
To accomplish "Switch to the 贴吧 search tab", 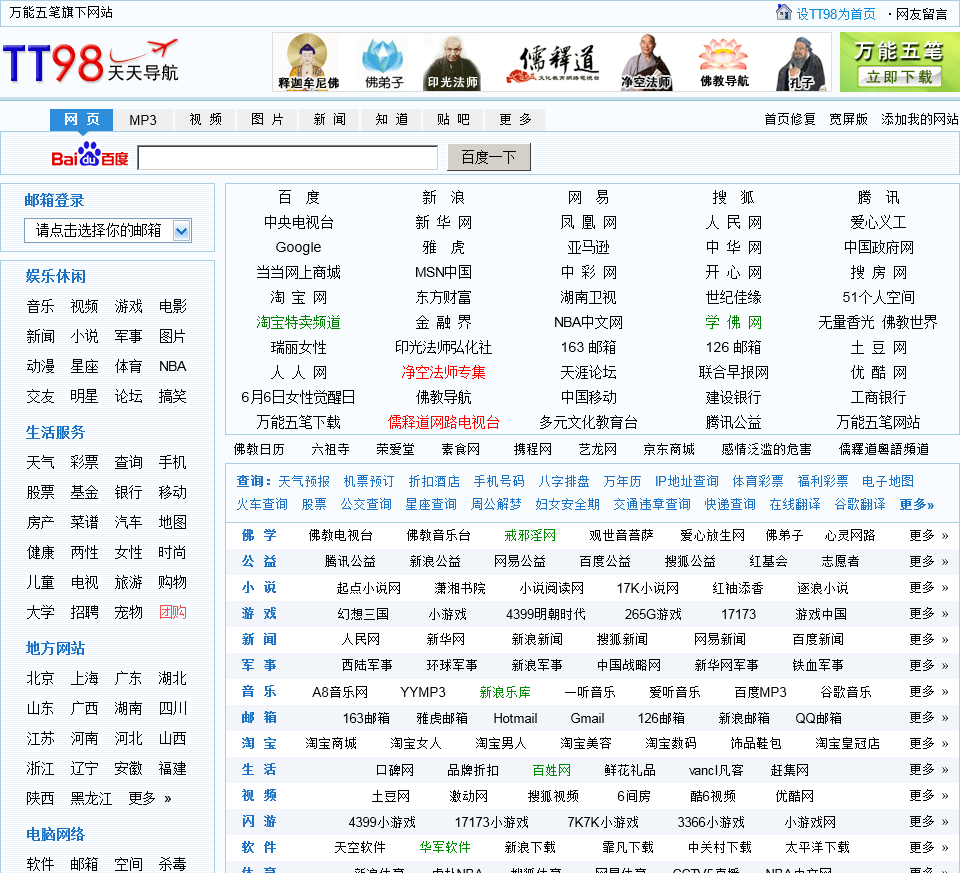I will click(454, 119).
